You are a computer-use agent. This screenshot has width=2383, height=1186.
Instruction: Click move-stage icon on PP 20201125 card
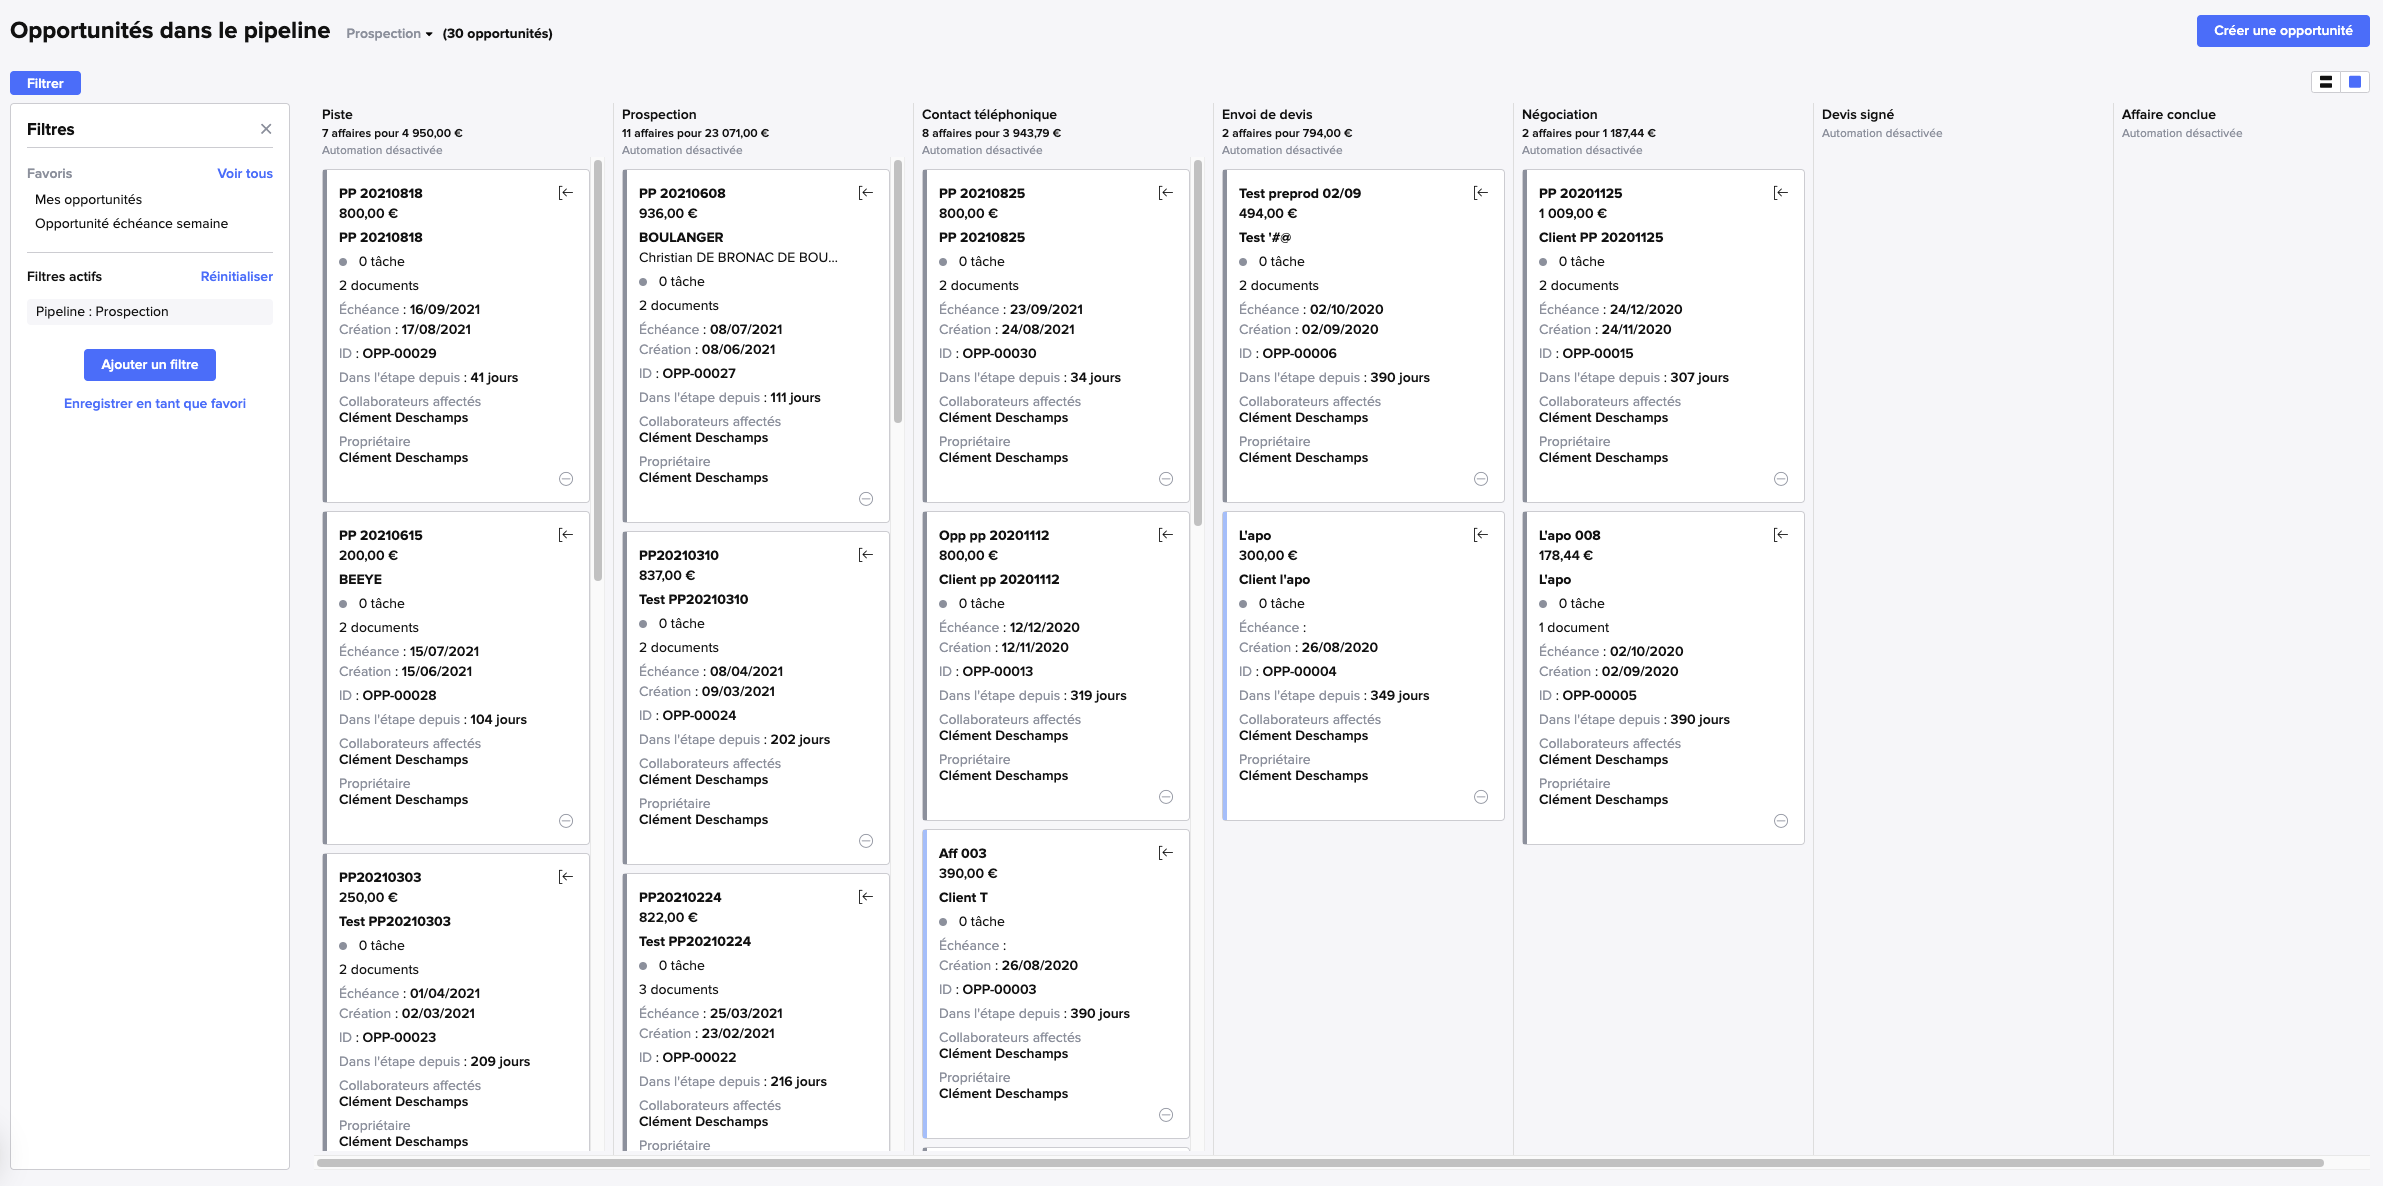[1781, 193]
